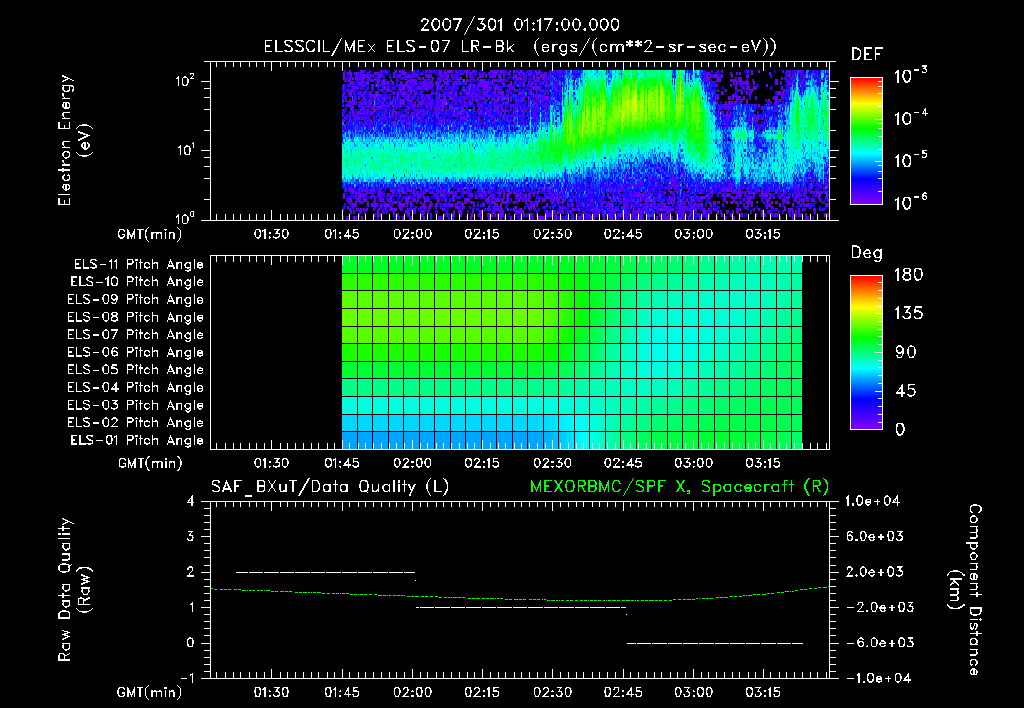The image size is (1024, 708).
Task: Click the 'Deg' colorbar title
Action: coord(867,253)
